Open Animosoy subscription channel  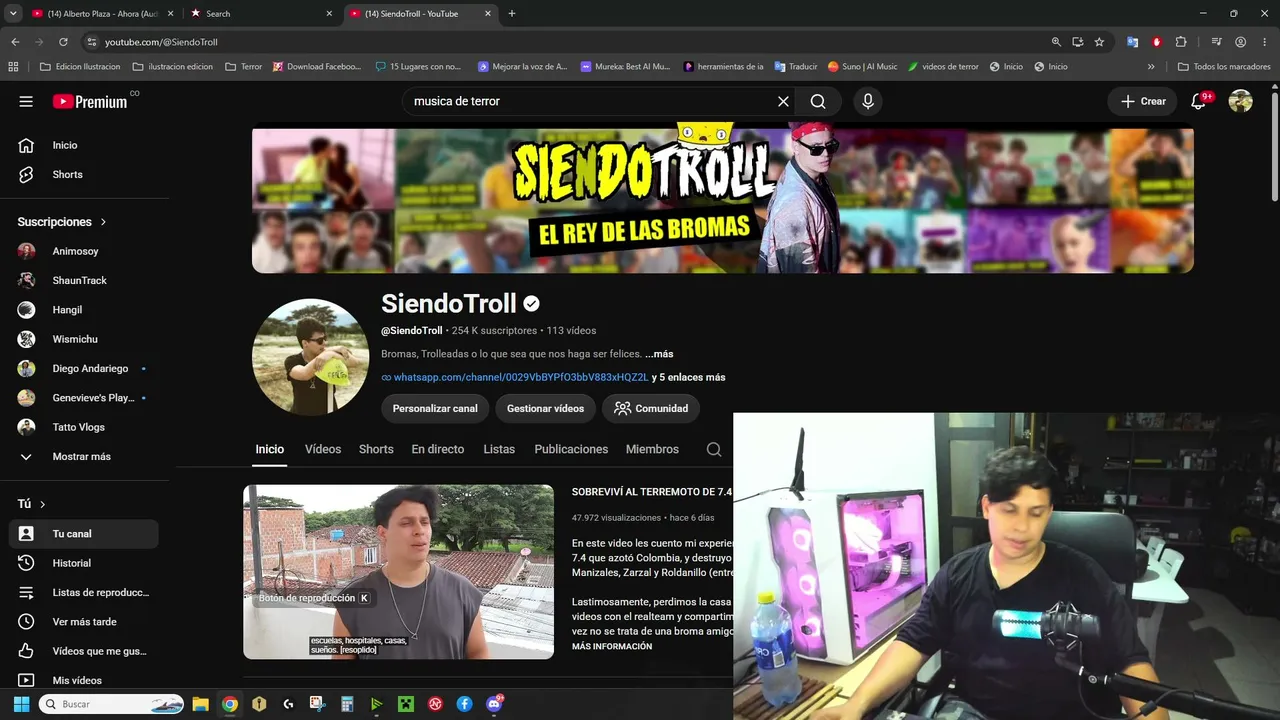[82, 251]
